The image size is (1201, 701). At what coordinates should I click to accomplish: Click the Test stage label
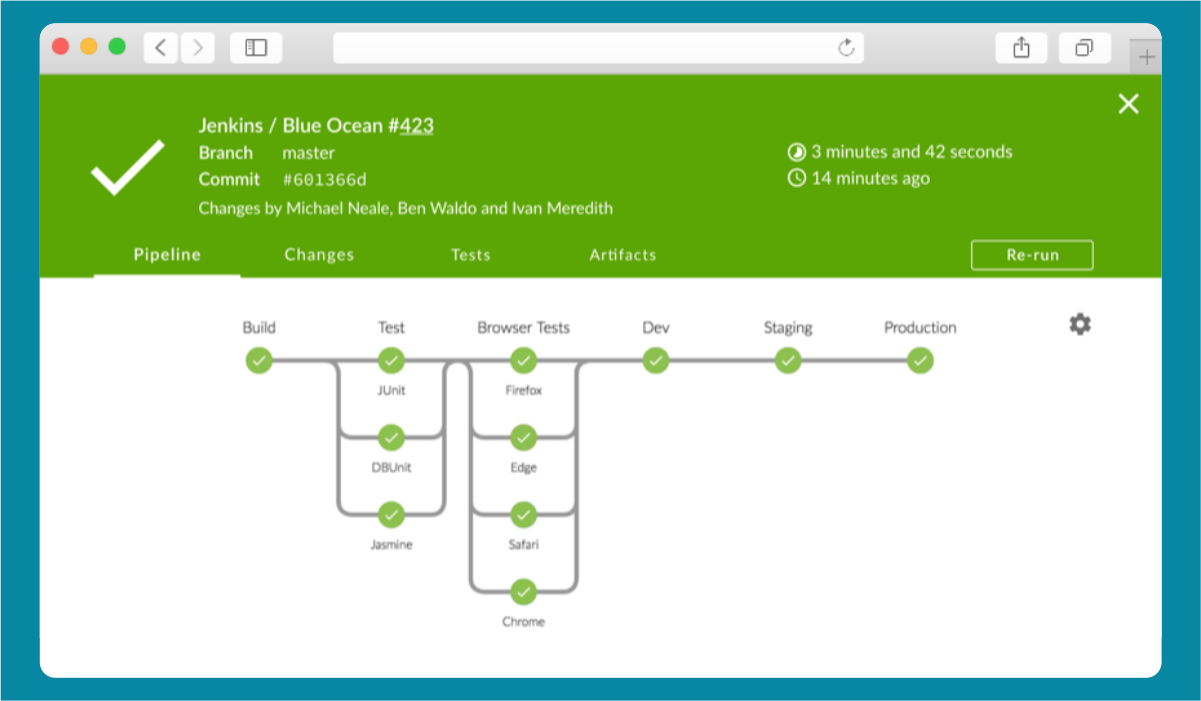(x=391, y=327)
